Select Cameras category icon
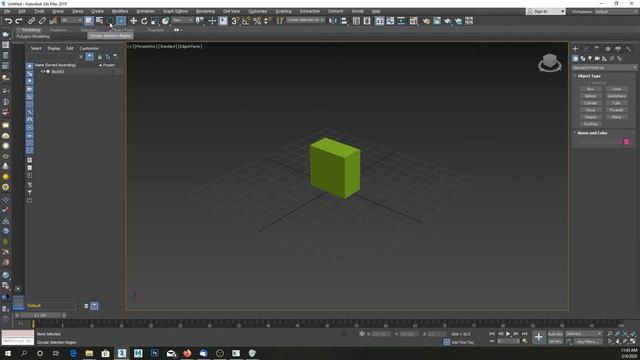 (598, 59)
